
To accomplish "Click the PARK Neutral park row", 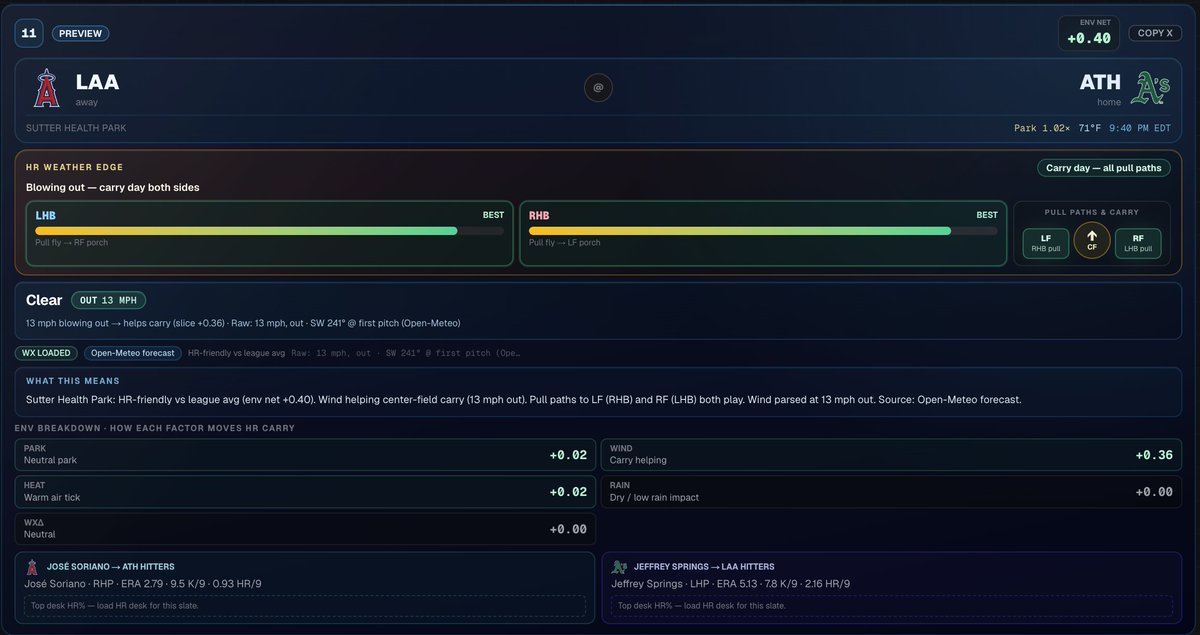I will point(304,455).
